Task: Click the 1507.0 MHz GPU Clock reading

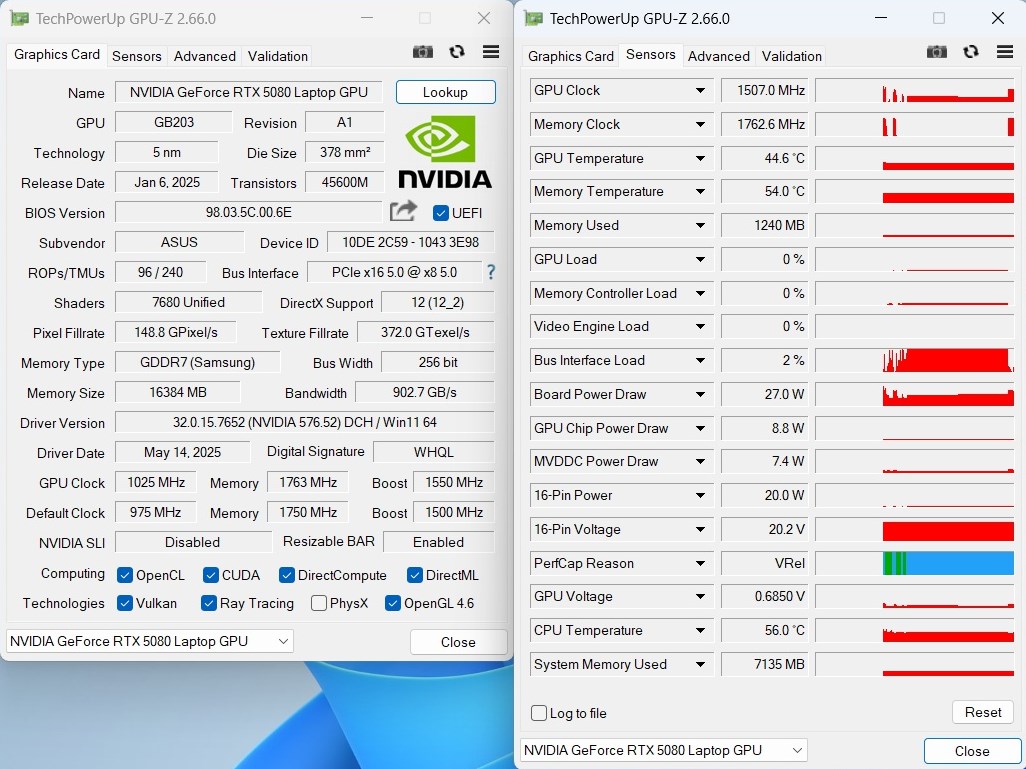Action: 764,90
